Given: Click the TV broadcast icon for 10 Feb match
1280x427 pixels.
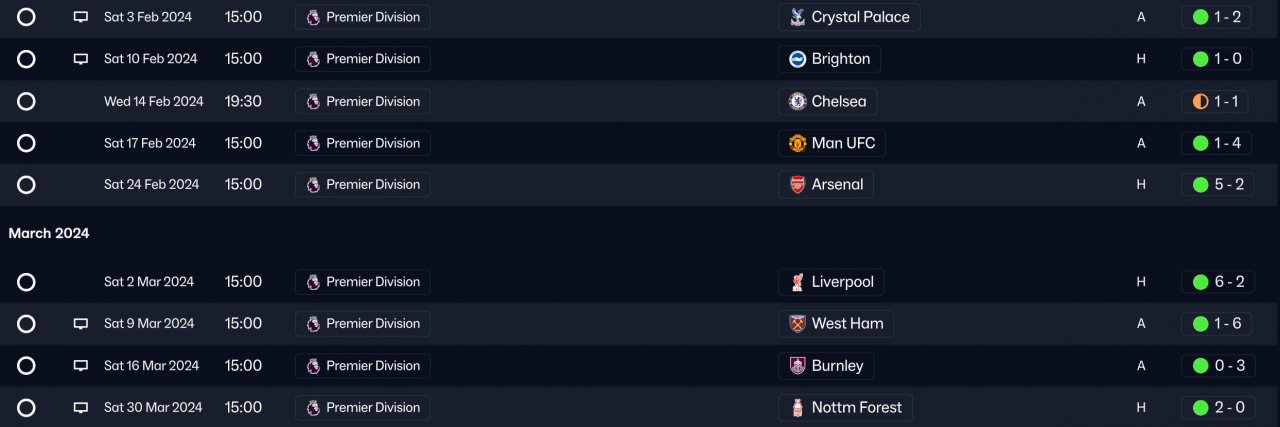Looking at the screenshot, I should (x=81, y=59).
